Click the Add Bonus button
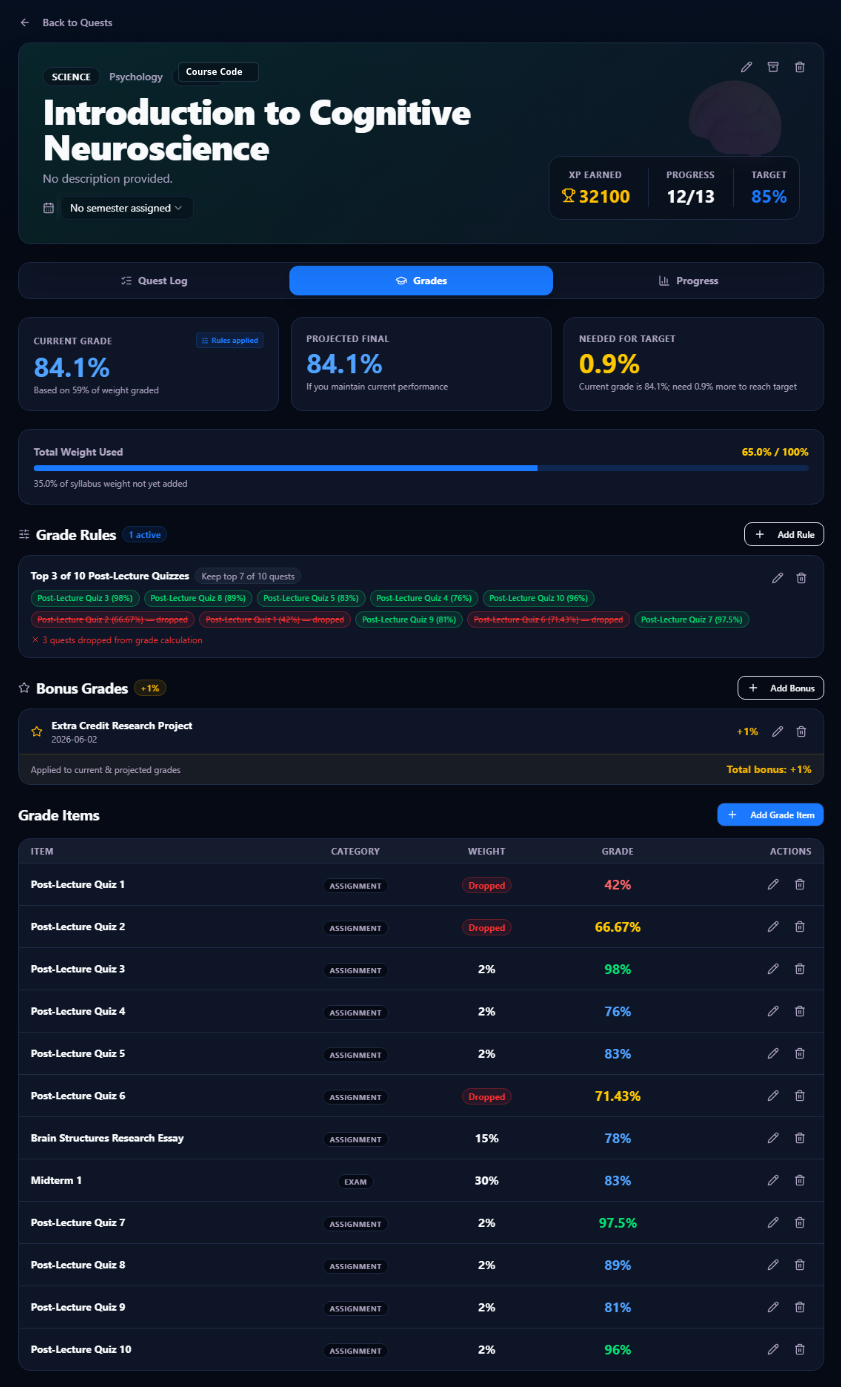841x1387 pixels. (781, 688)
